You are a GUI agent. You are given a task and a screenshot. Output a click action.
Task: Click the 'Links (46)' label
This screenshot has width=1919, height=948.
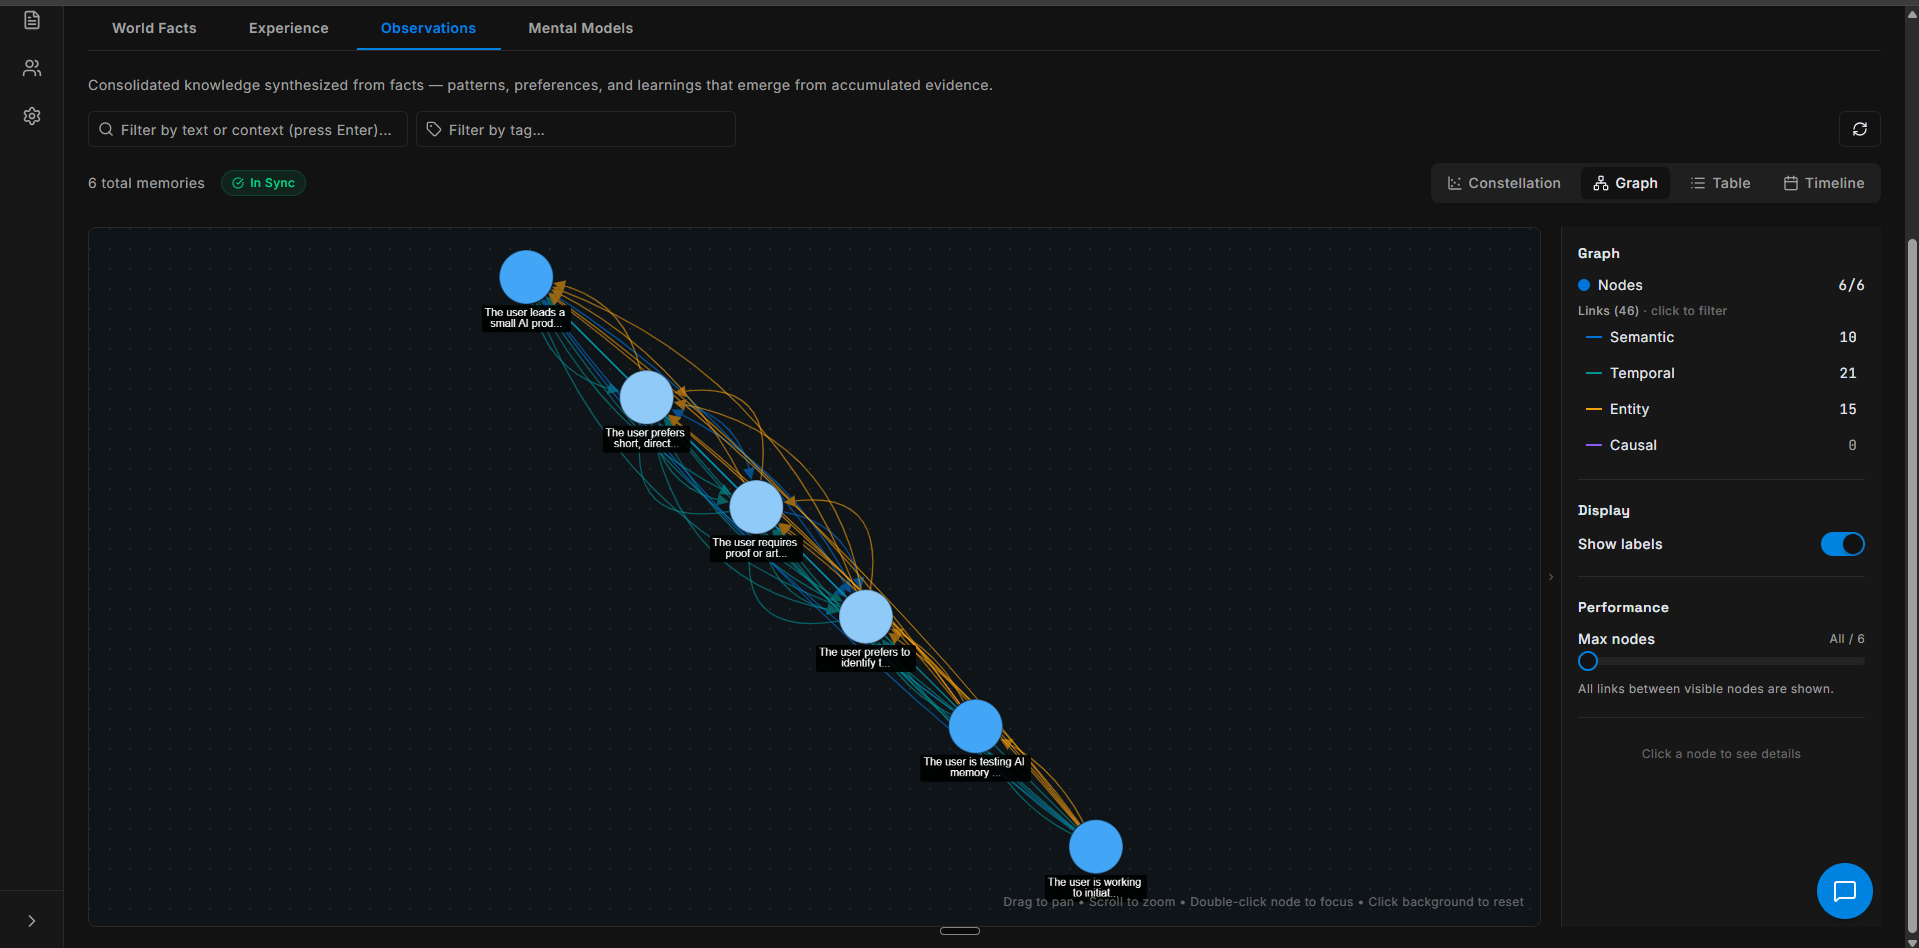point(1608,311)
